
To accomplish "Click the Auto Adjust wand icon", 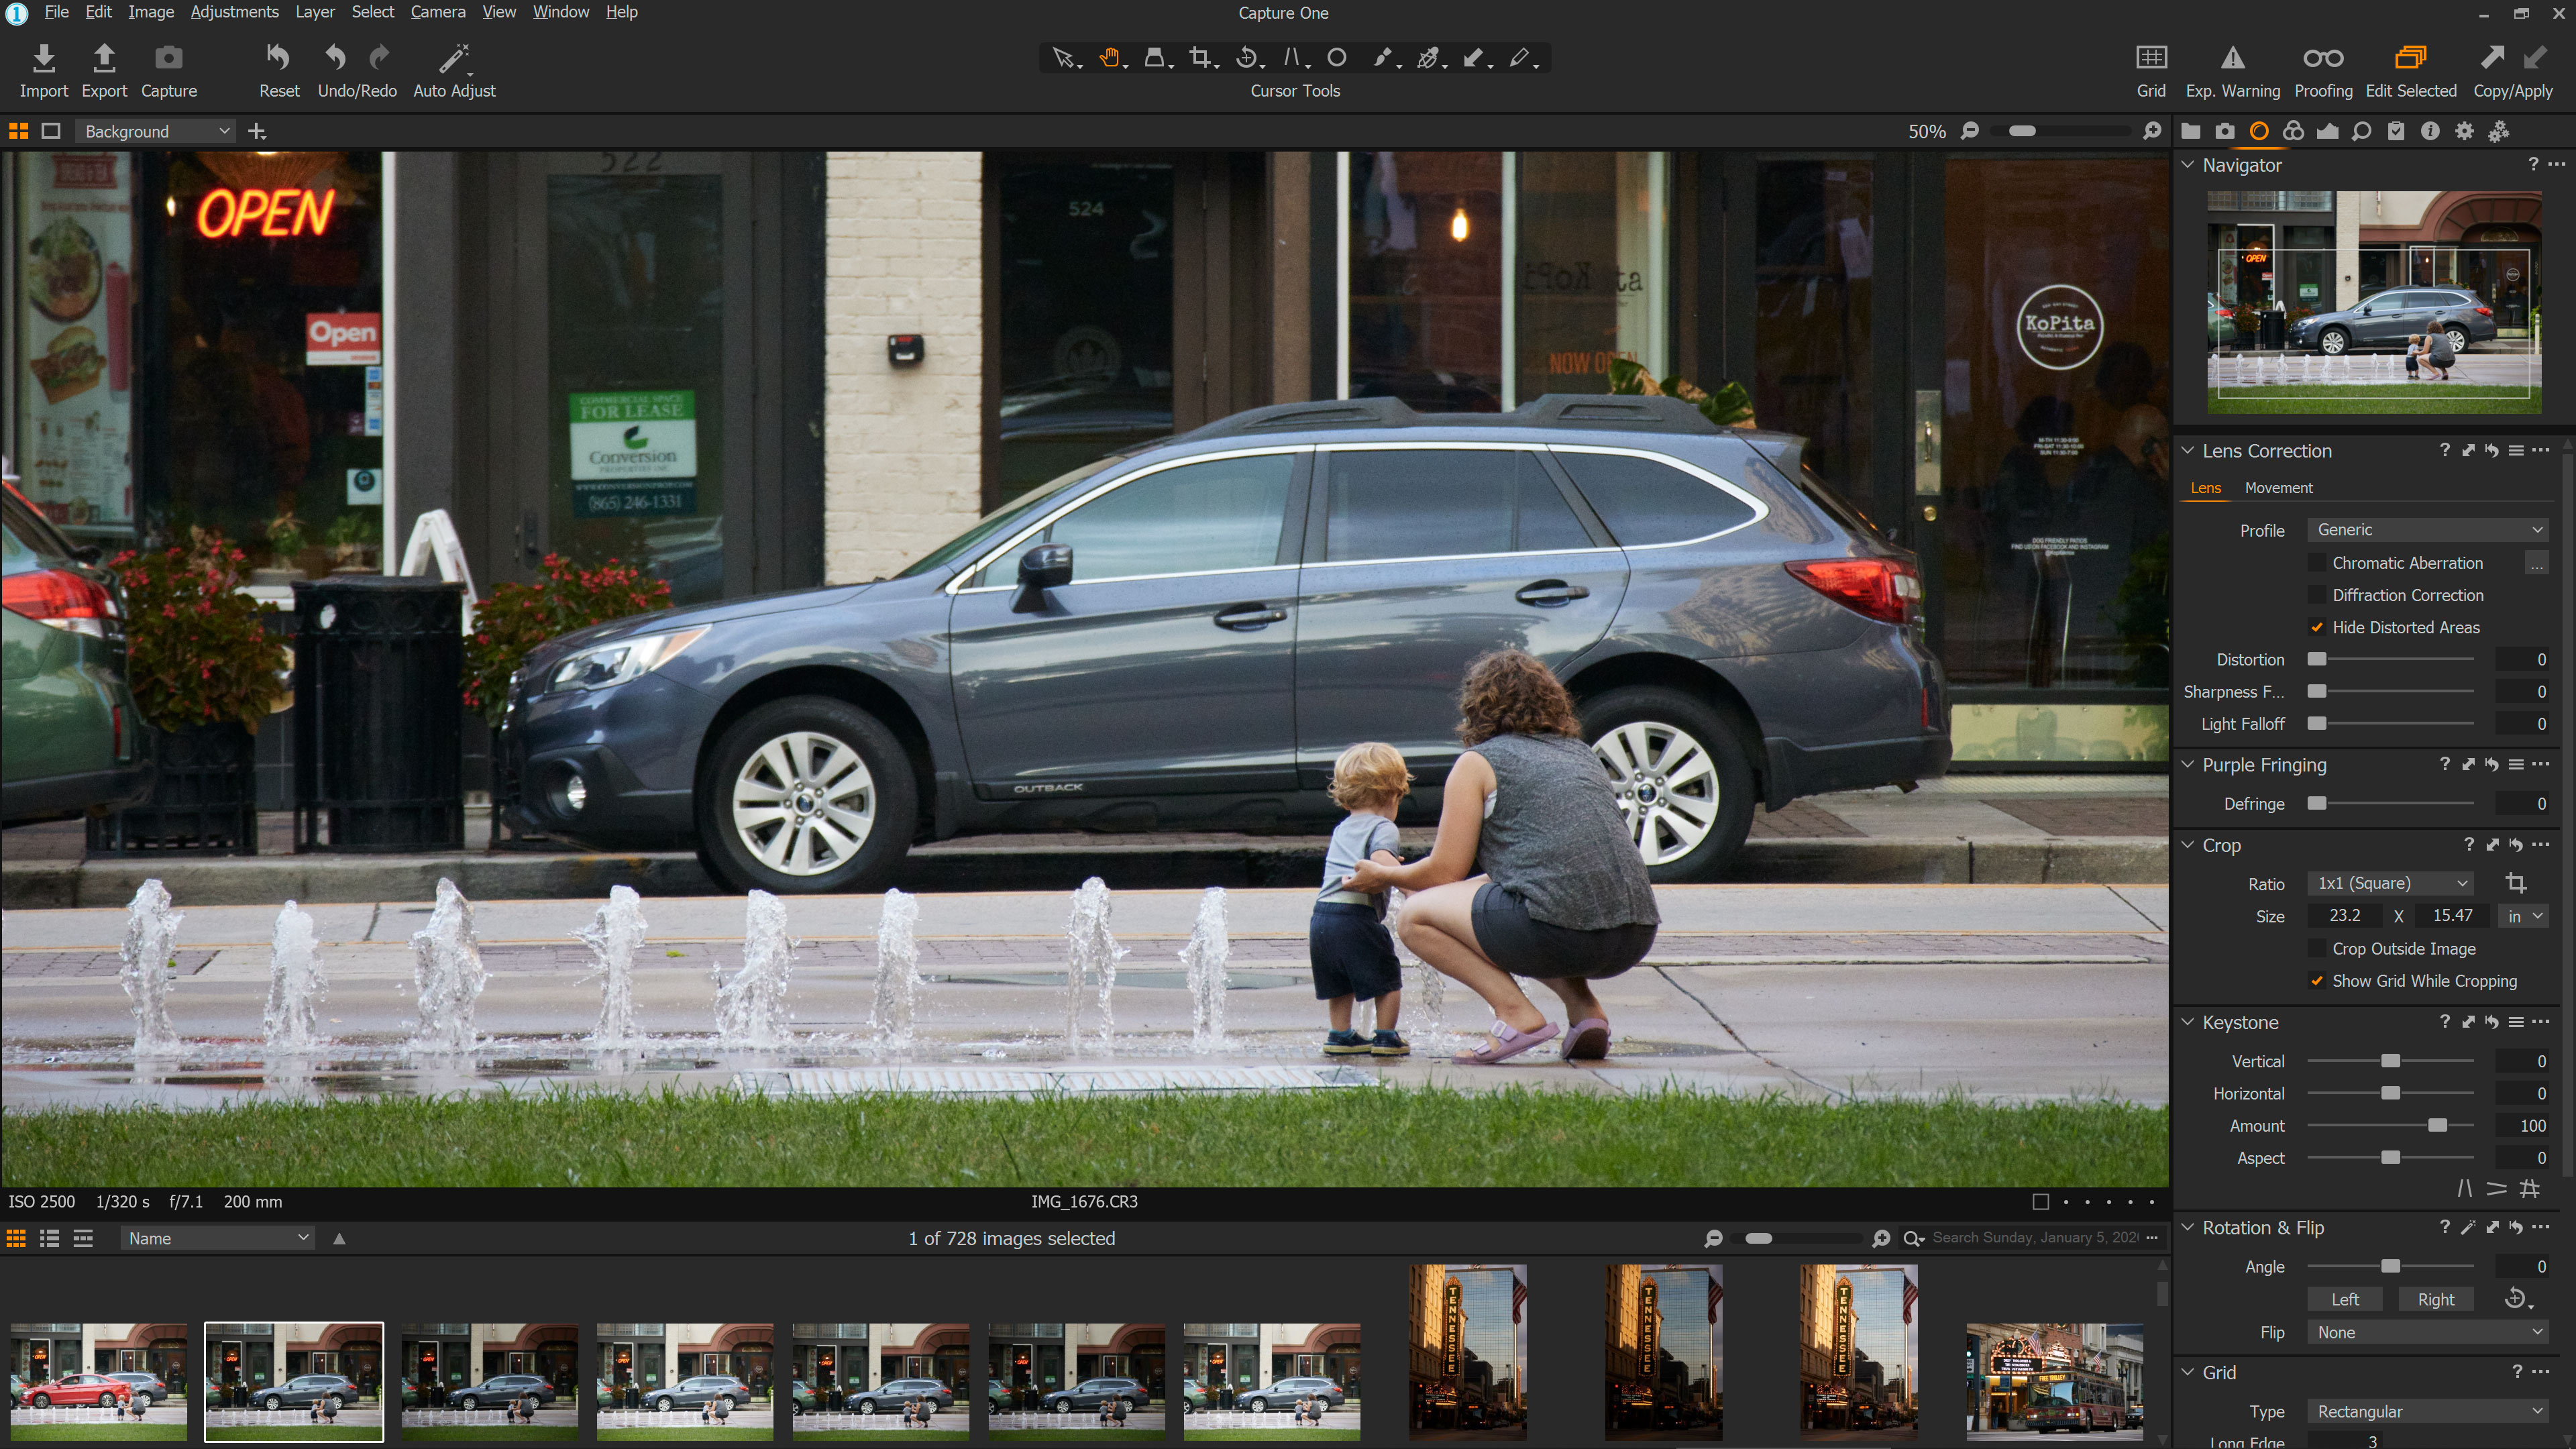I will 454,58.
